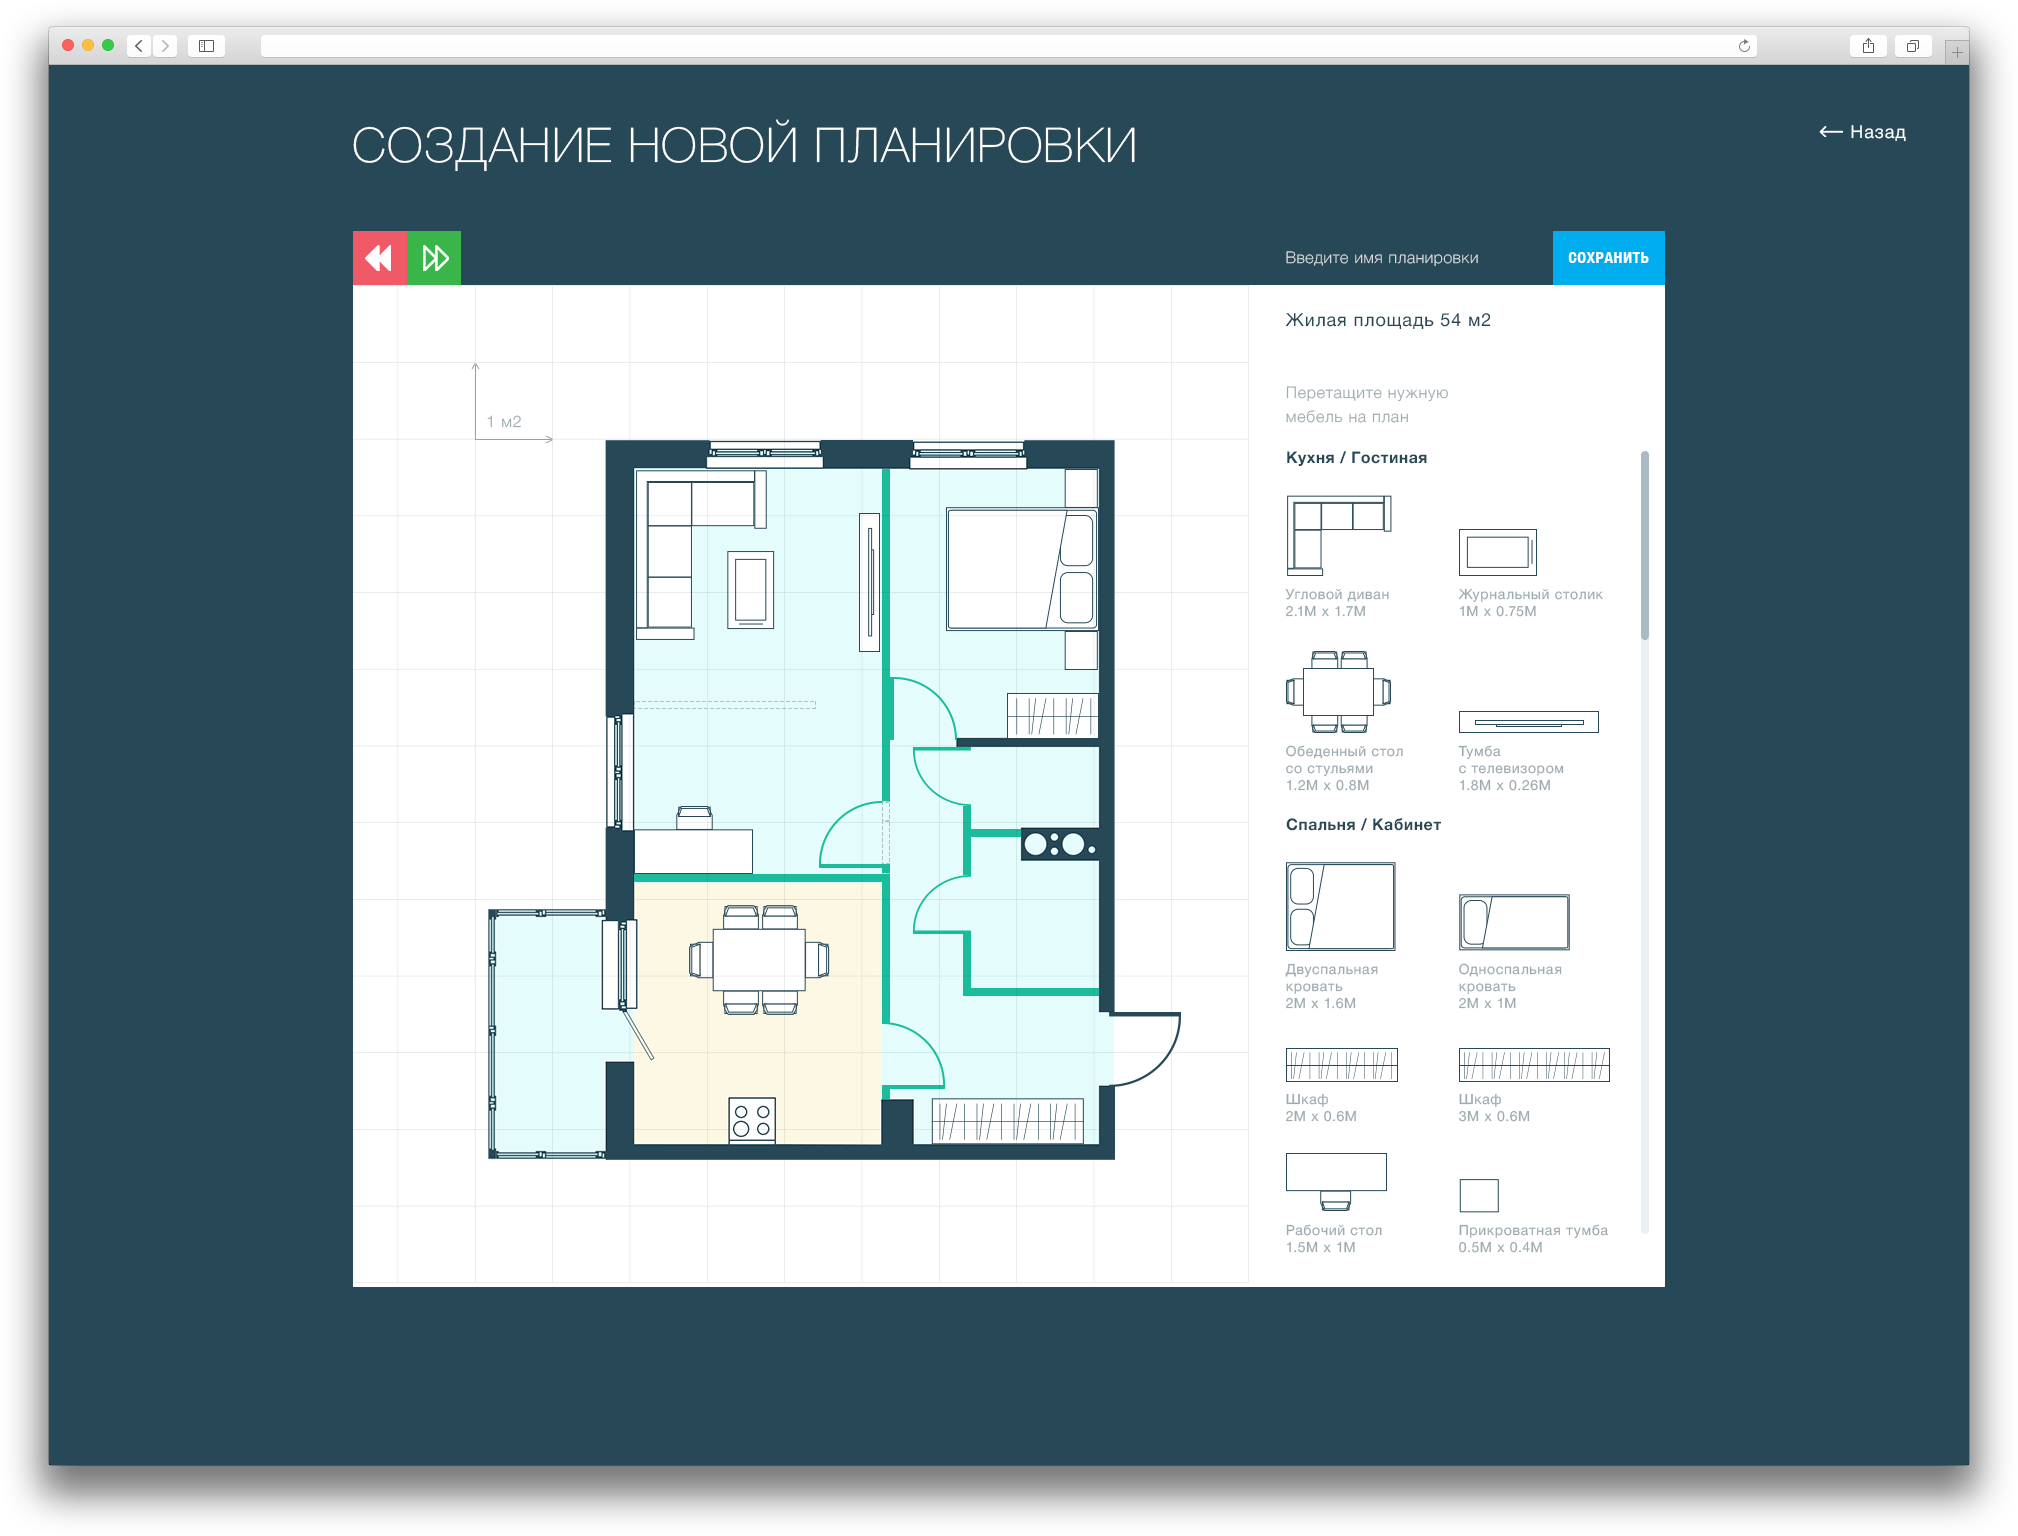2018x1536 pixels.
Task: Pick the double bed icon in sidebar
Action: tap(1340, 906)
